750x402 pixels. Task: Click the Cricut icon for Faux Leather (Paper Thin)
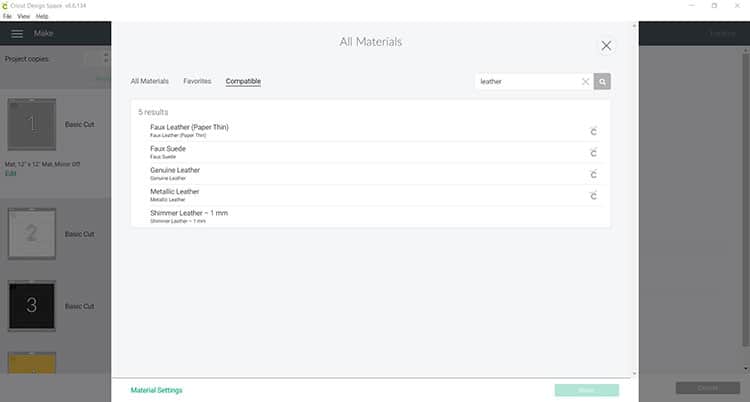(593, 132)
